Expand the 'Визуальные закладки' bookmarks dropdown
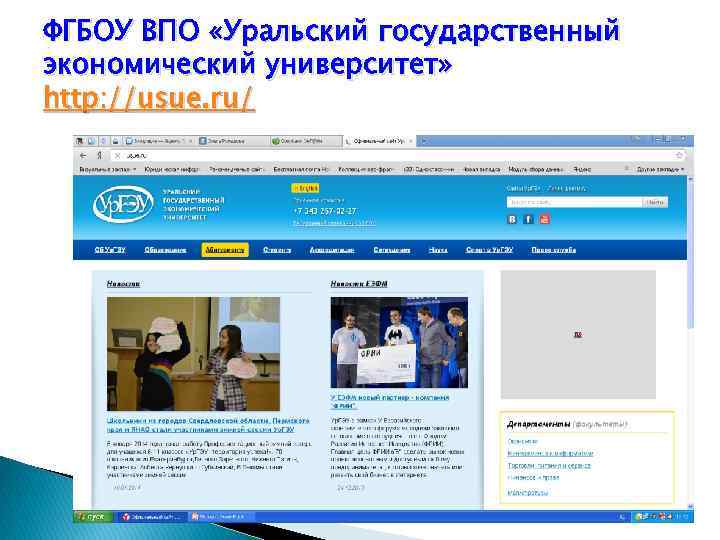This screenshot has width=720, height=540. tap(107, 169)
